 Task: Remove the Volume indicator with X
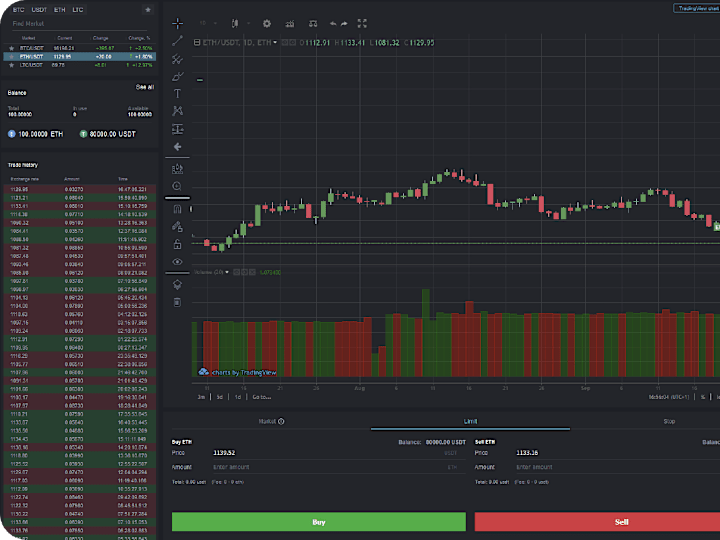[x=252, y=272]
